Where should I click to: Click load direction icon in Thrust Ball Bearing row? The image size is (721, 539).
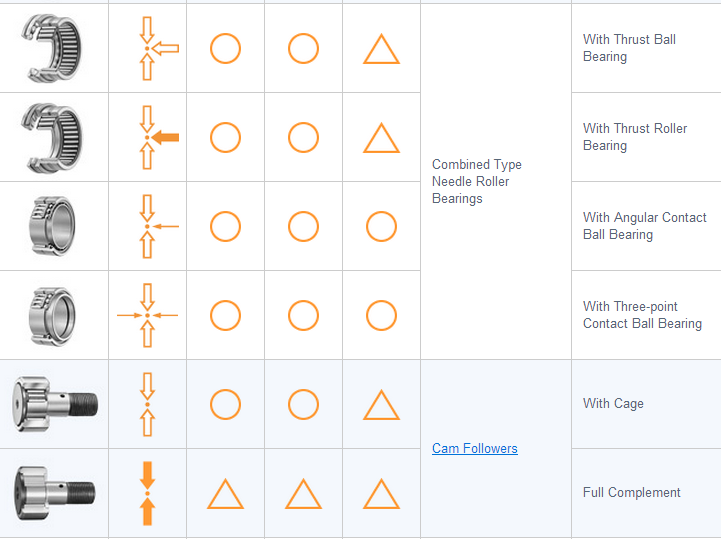tap(148, 48)
